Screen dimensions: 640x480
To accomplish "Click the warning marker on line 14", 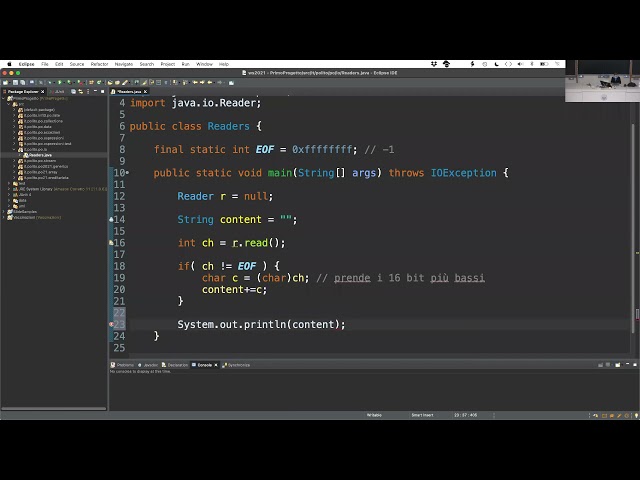I will tap(111, 220).
